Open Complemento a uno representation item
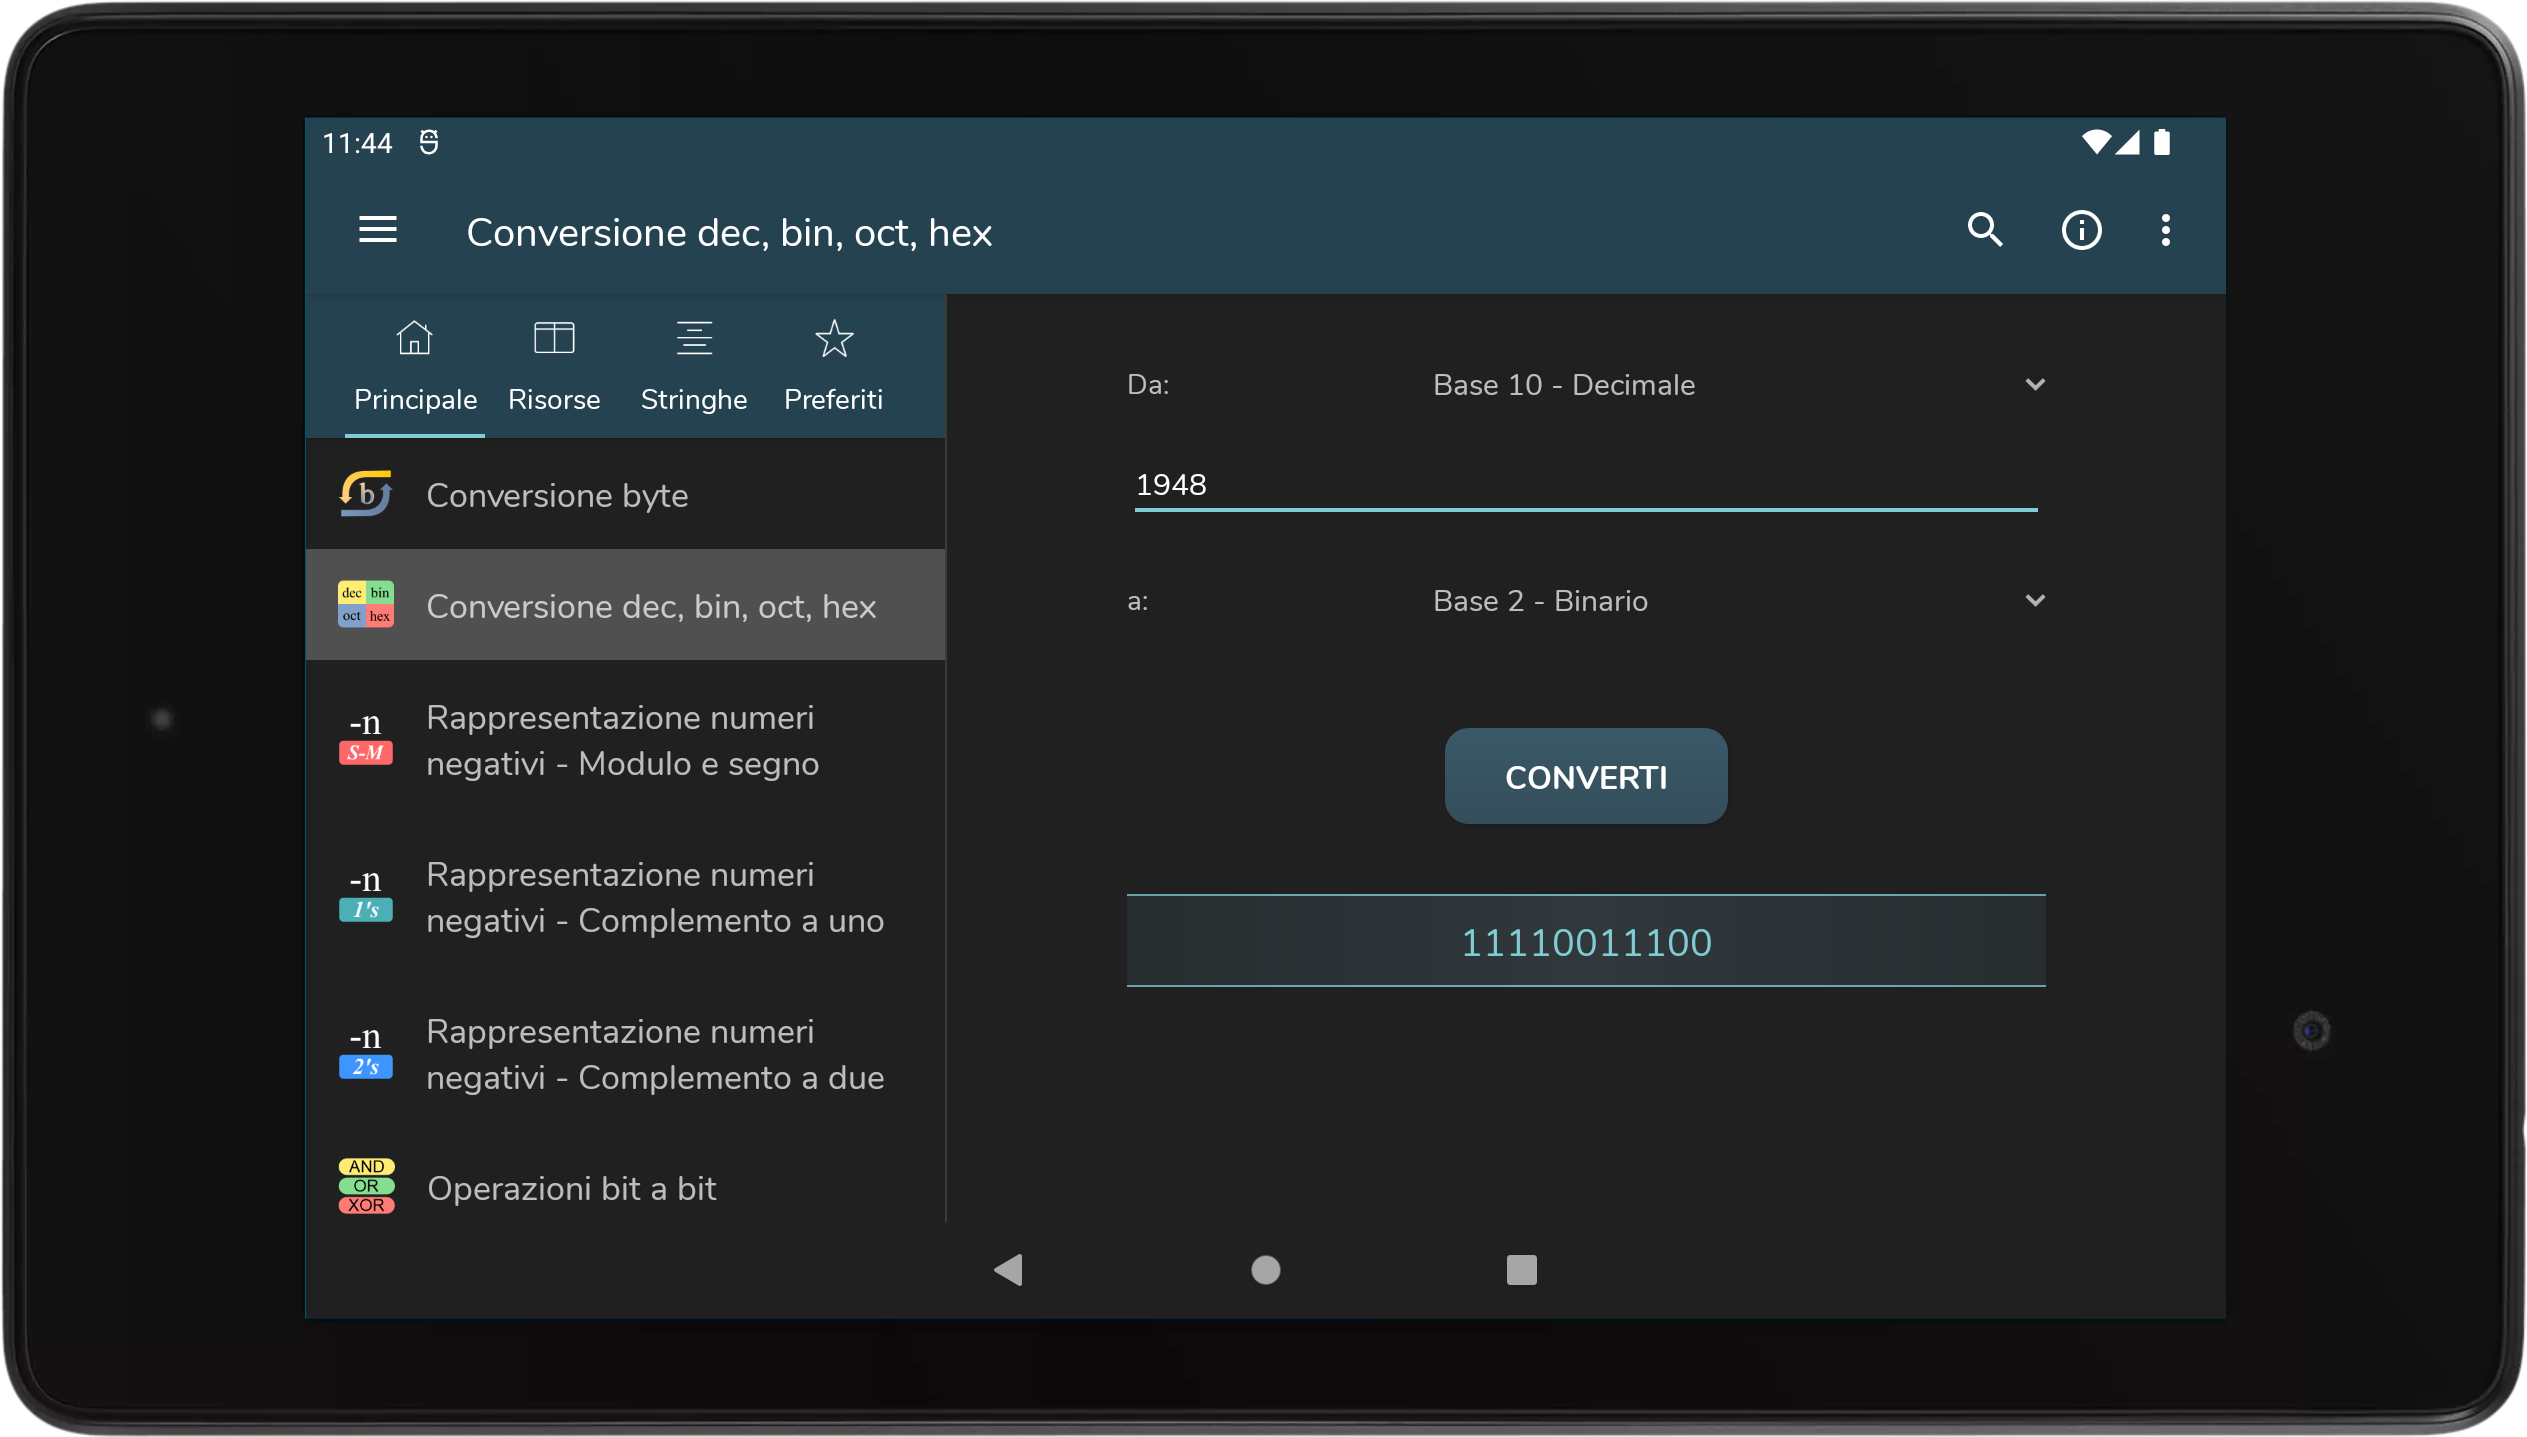 coord(626,897)
